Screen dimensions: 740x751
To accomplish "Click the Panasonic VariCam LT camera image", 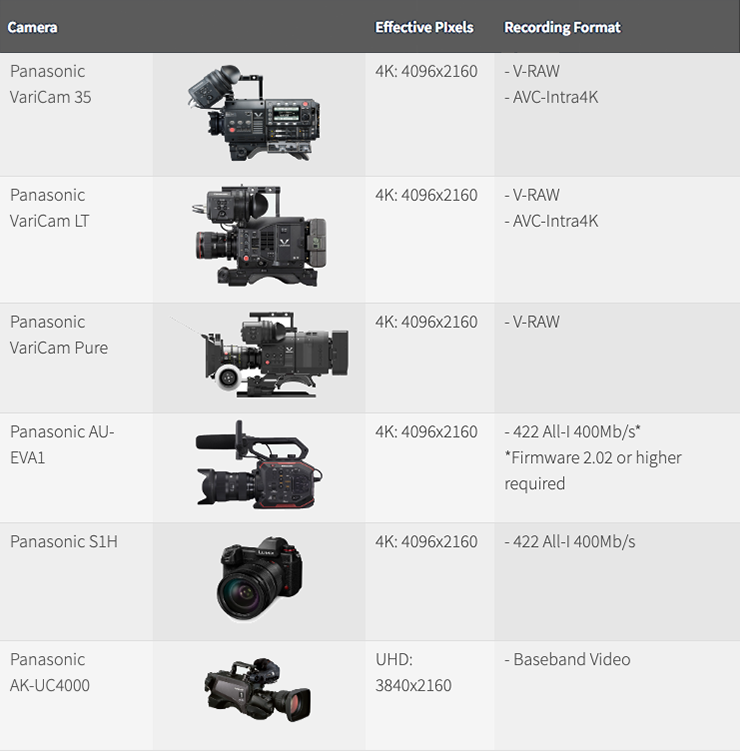I will click(x=260, y=236).
